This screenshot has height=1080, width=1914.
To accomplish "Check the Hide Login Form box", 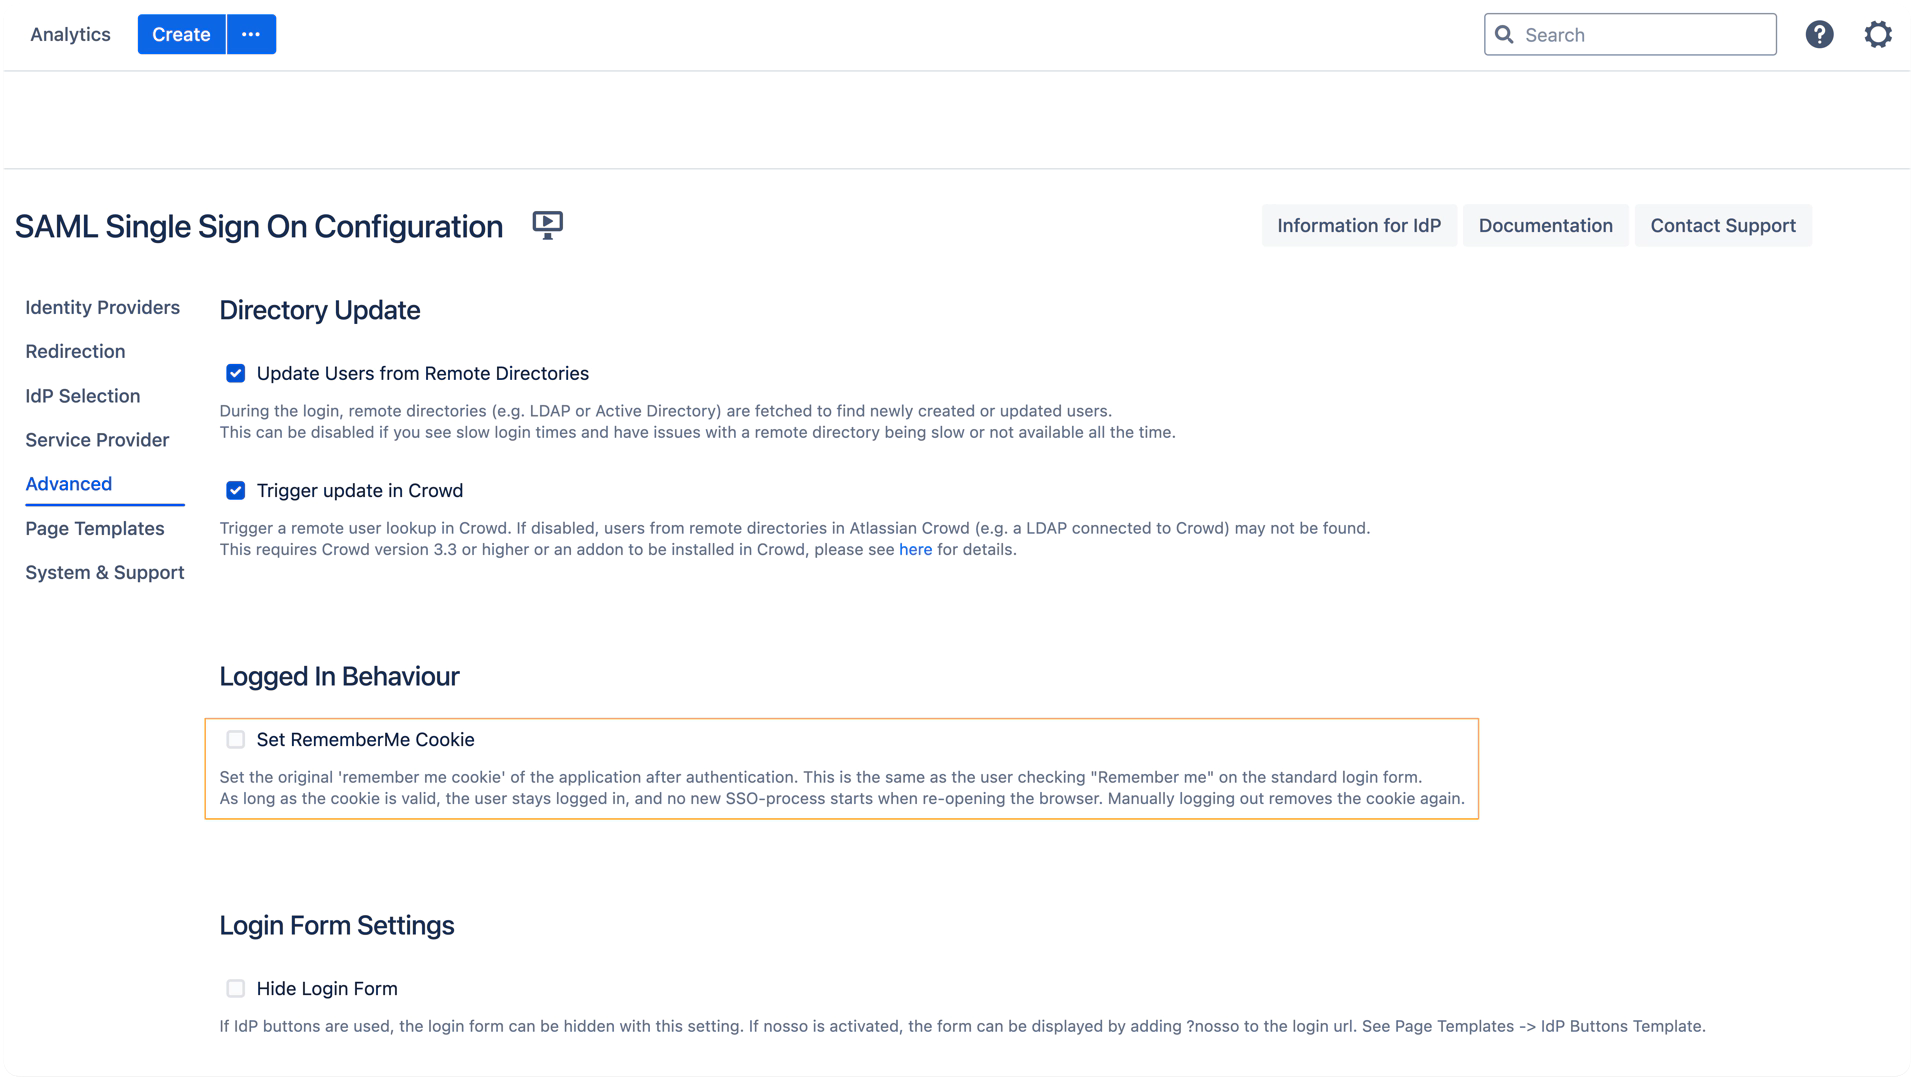I will tap(235, 988).
